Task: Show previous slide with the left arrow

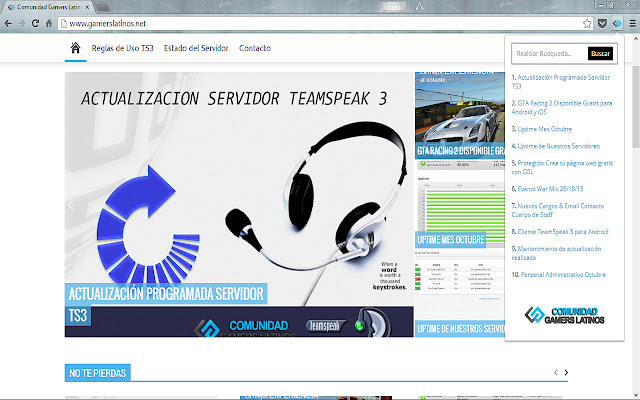Action: [x=71, y=205]
